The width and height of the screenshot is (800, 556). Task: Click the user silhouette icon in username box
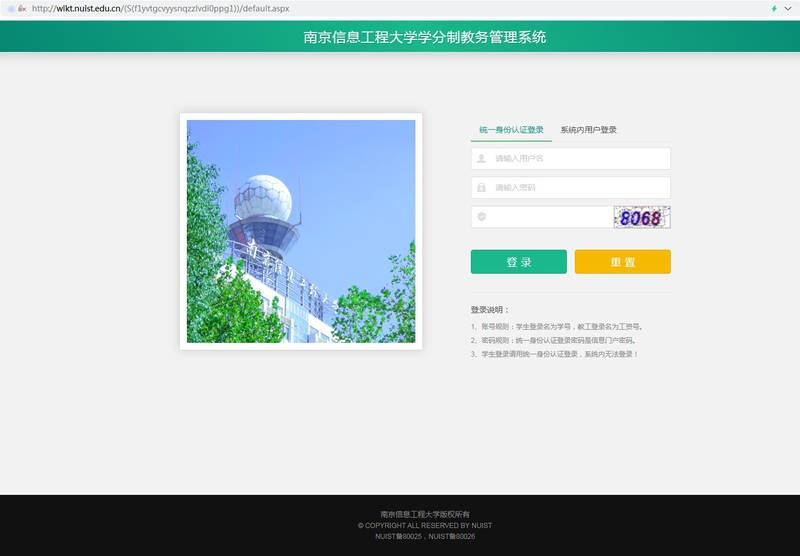(x=481, y=158)
